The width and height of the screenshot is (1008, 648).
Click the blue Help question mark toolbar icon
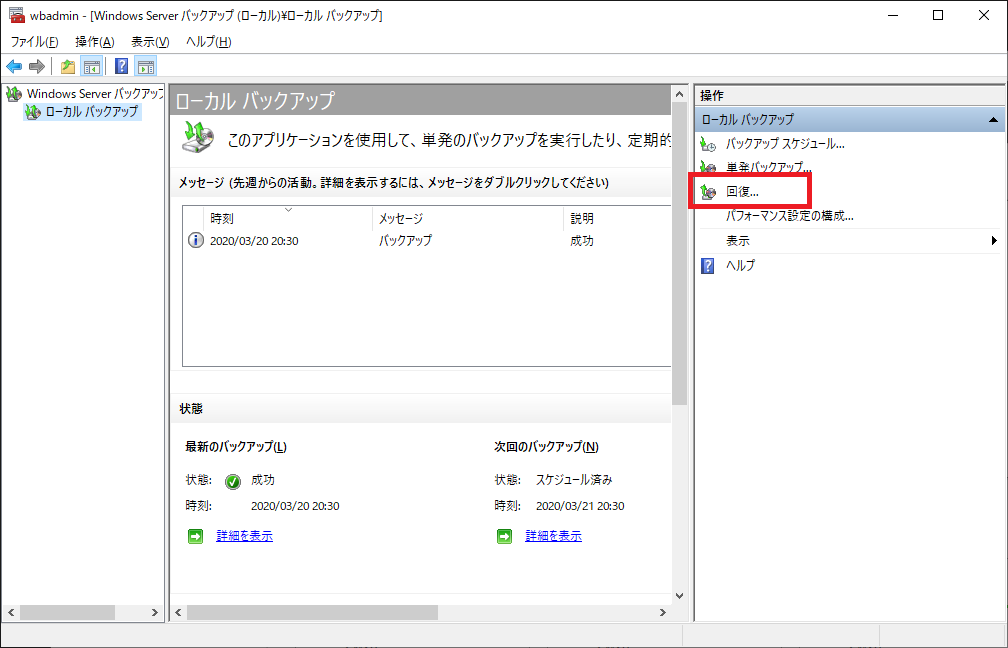121,67
